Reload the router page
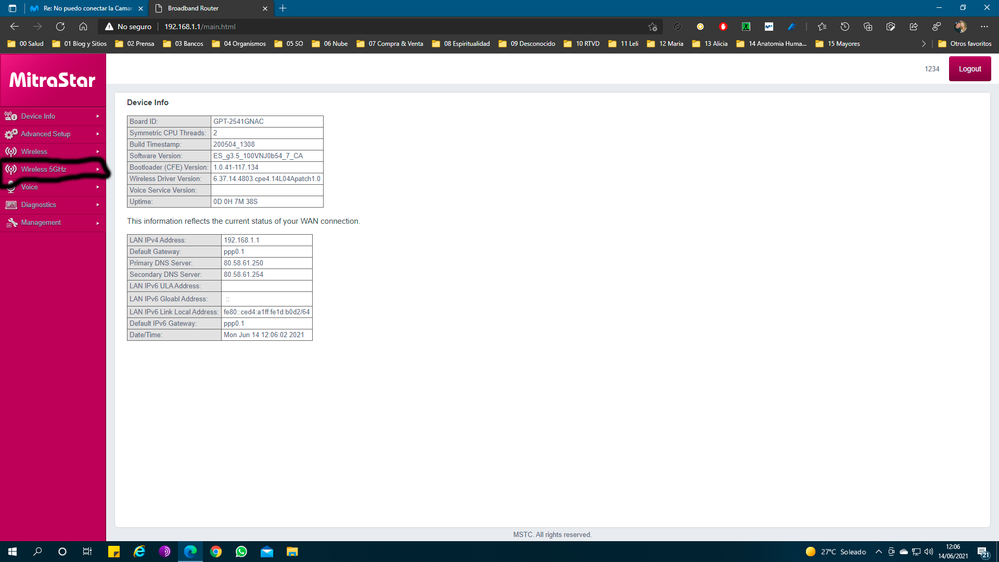Image resolution: width=999 pixels, height=562 pixels. (x=60, y=27)
